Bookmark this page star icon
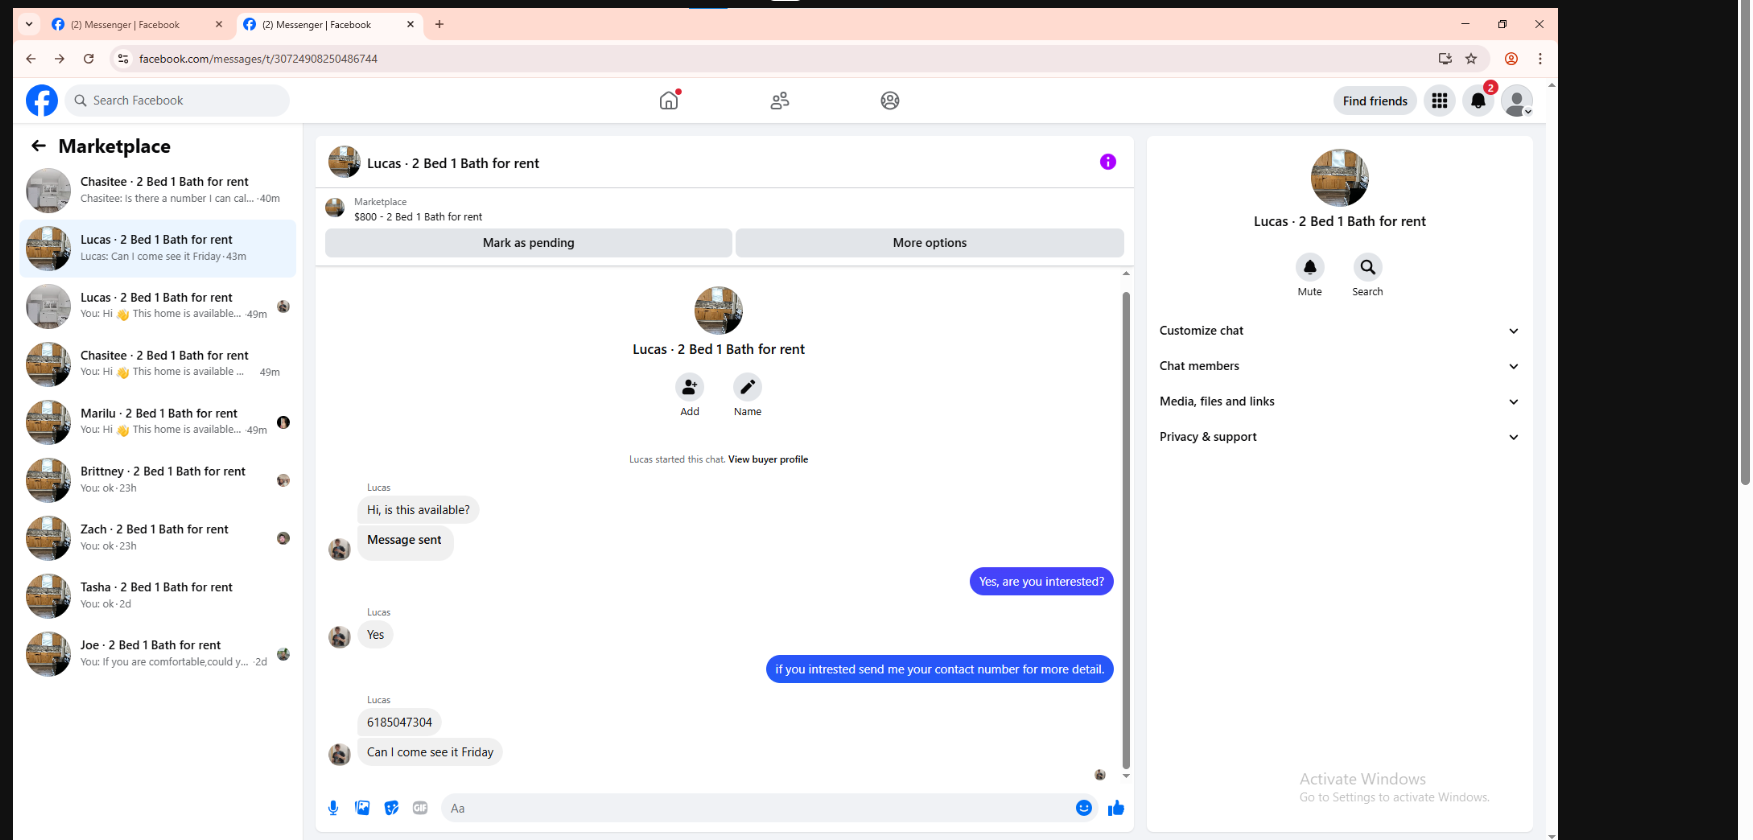The image size is (1753, 840). (1471, 59)
